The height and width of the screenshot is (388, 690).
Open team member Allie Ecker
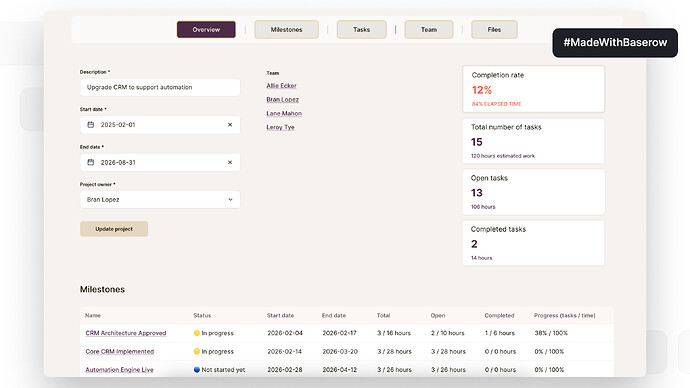281,85
